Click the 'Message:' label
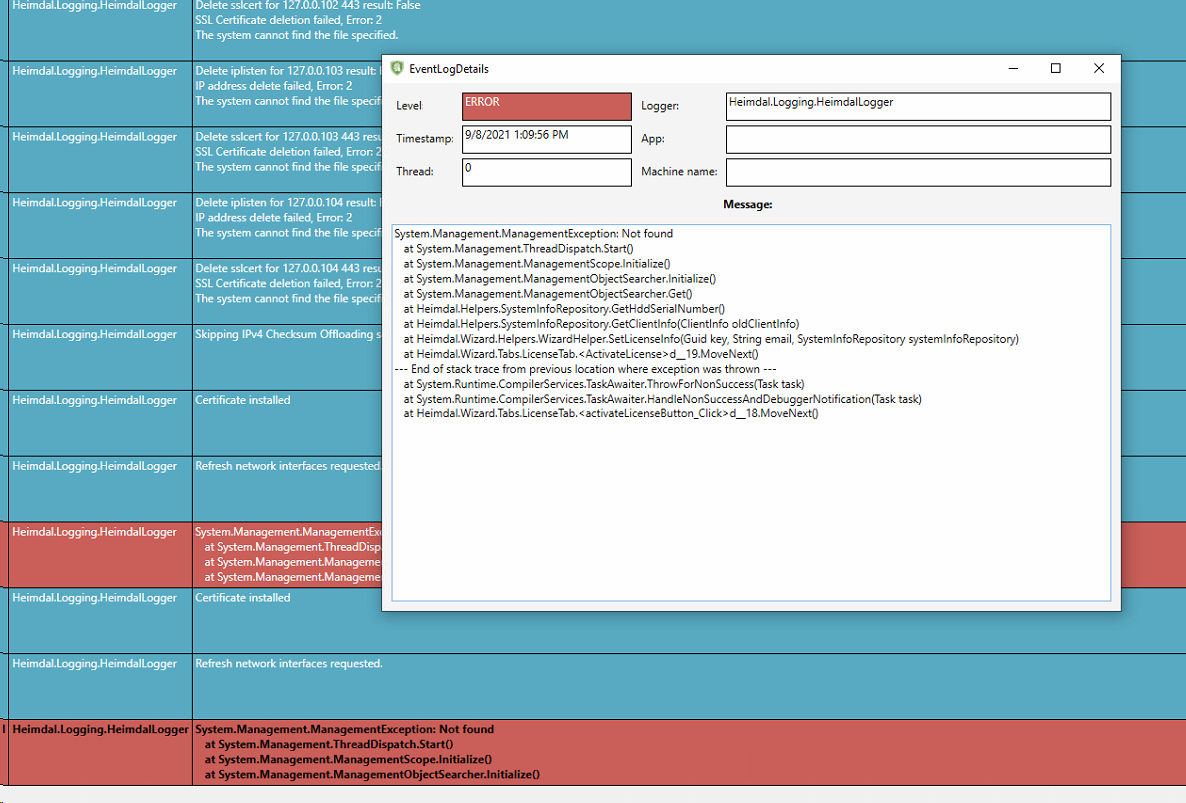The height and width of the screenshot is (803, 1186). point(747,204)
